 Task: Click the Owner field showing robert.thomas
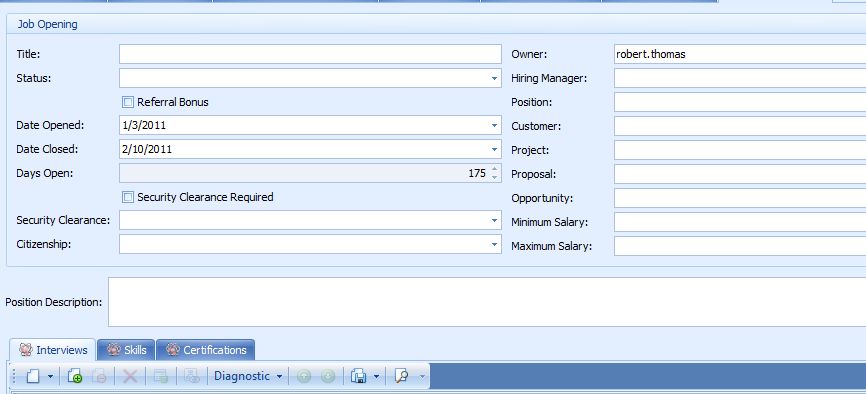[x=740, y=54]
